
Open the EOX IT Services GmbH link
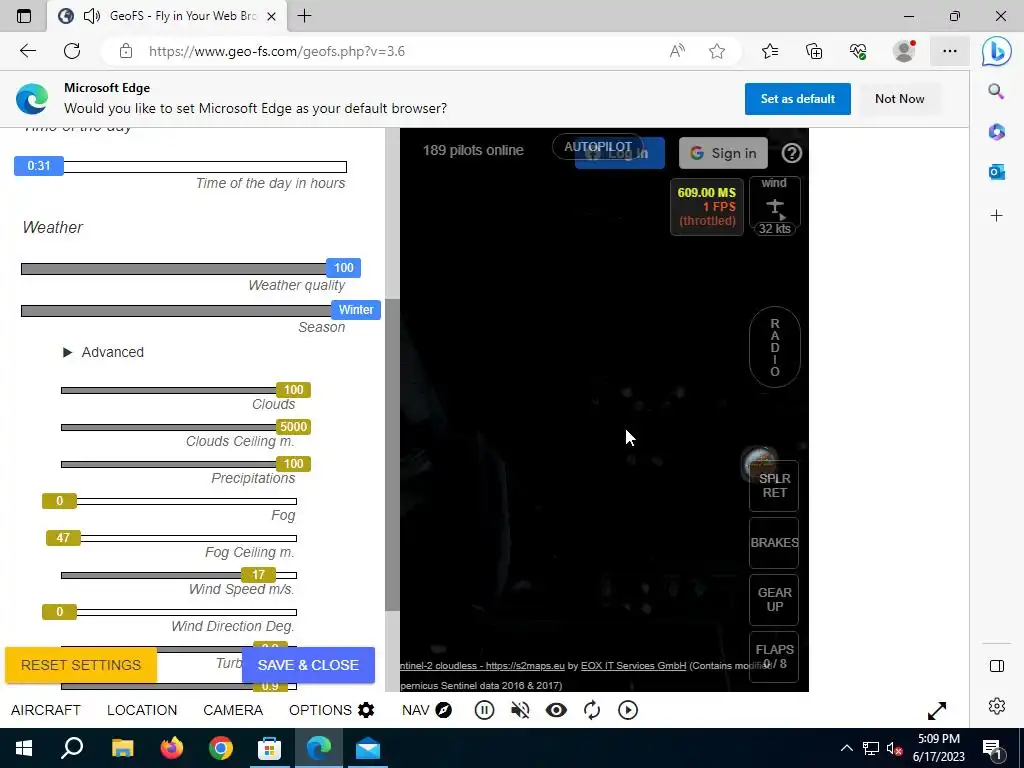(633, 666)
